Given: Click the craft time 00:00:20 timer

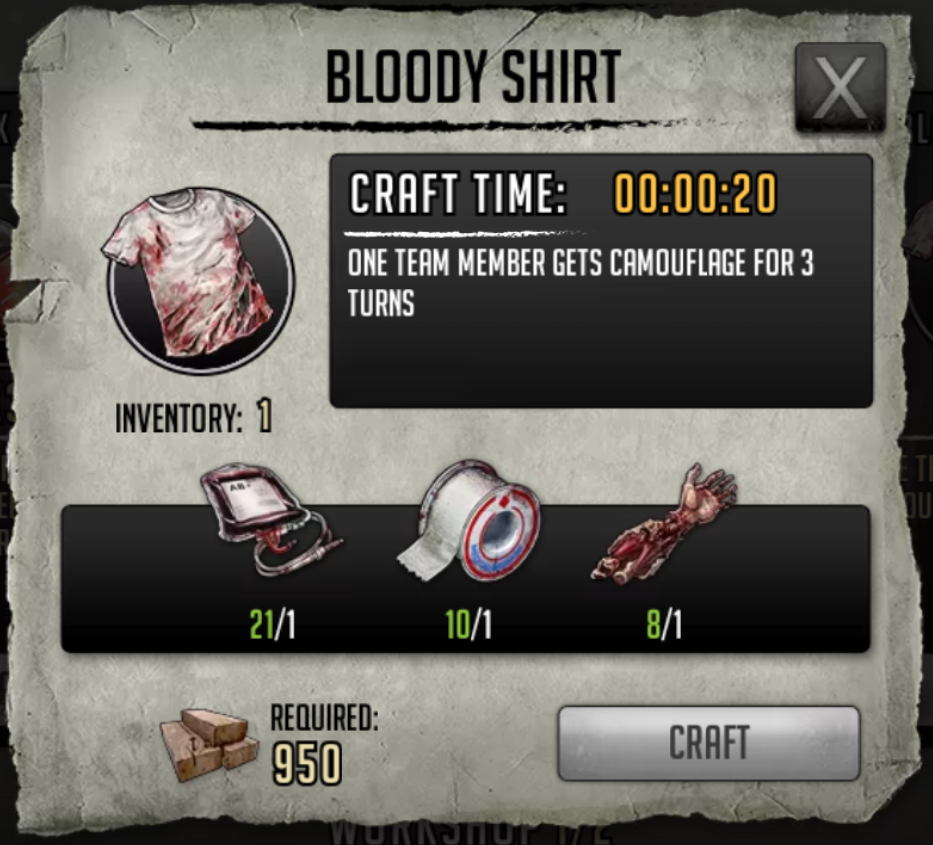Looking at the screenshot, I should click(696, 194).
